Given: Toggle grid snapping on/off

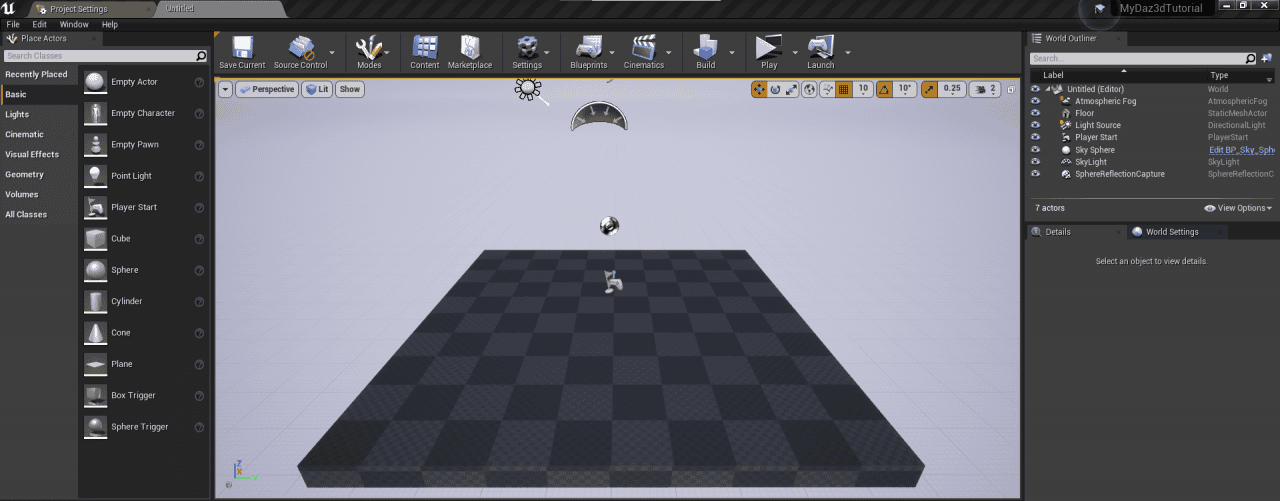Looking at the screenshot, I should click(843, 89).
